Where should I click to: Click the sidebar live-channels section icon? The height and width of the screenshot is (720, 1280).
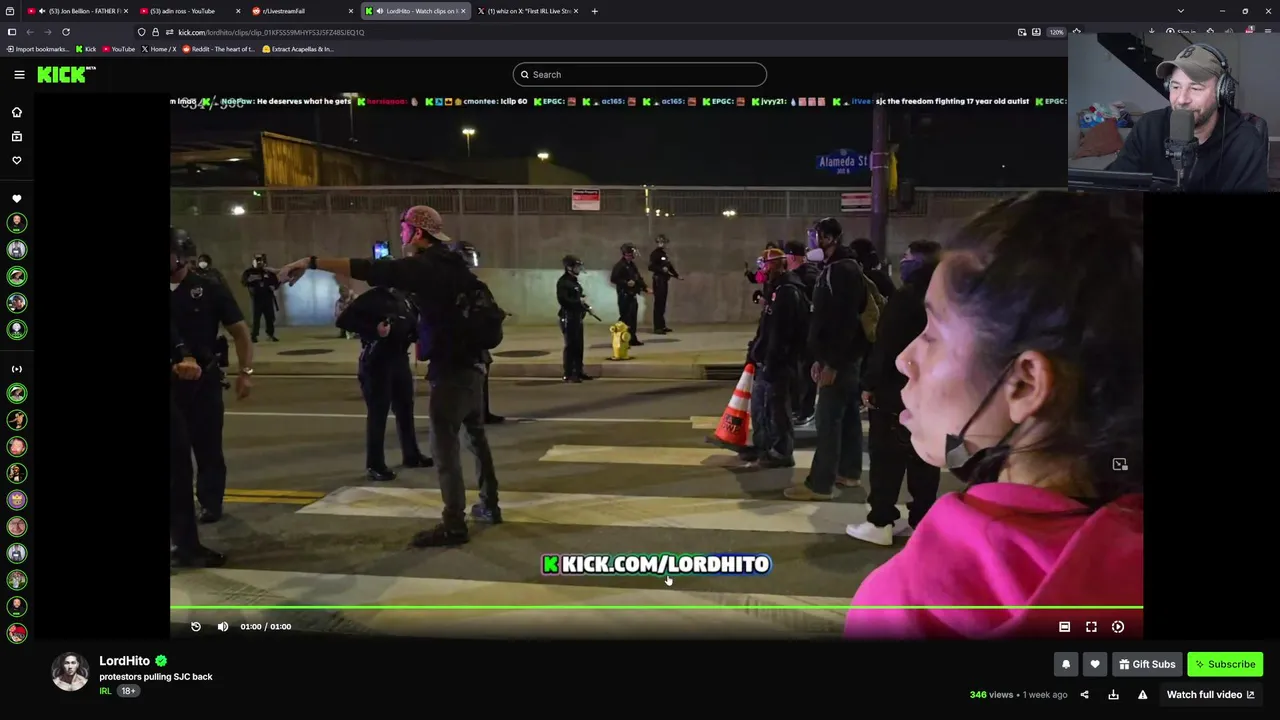(16, 369)
